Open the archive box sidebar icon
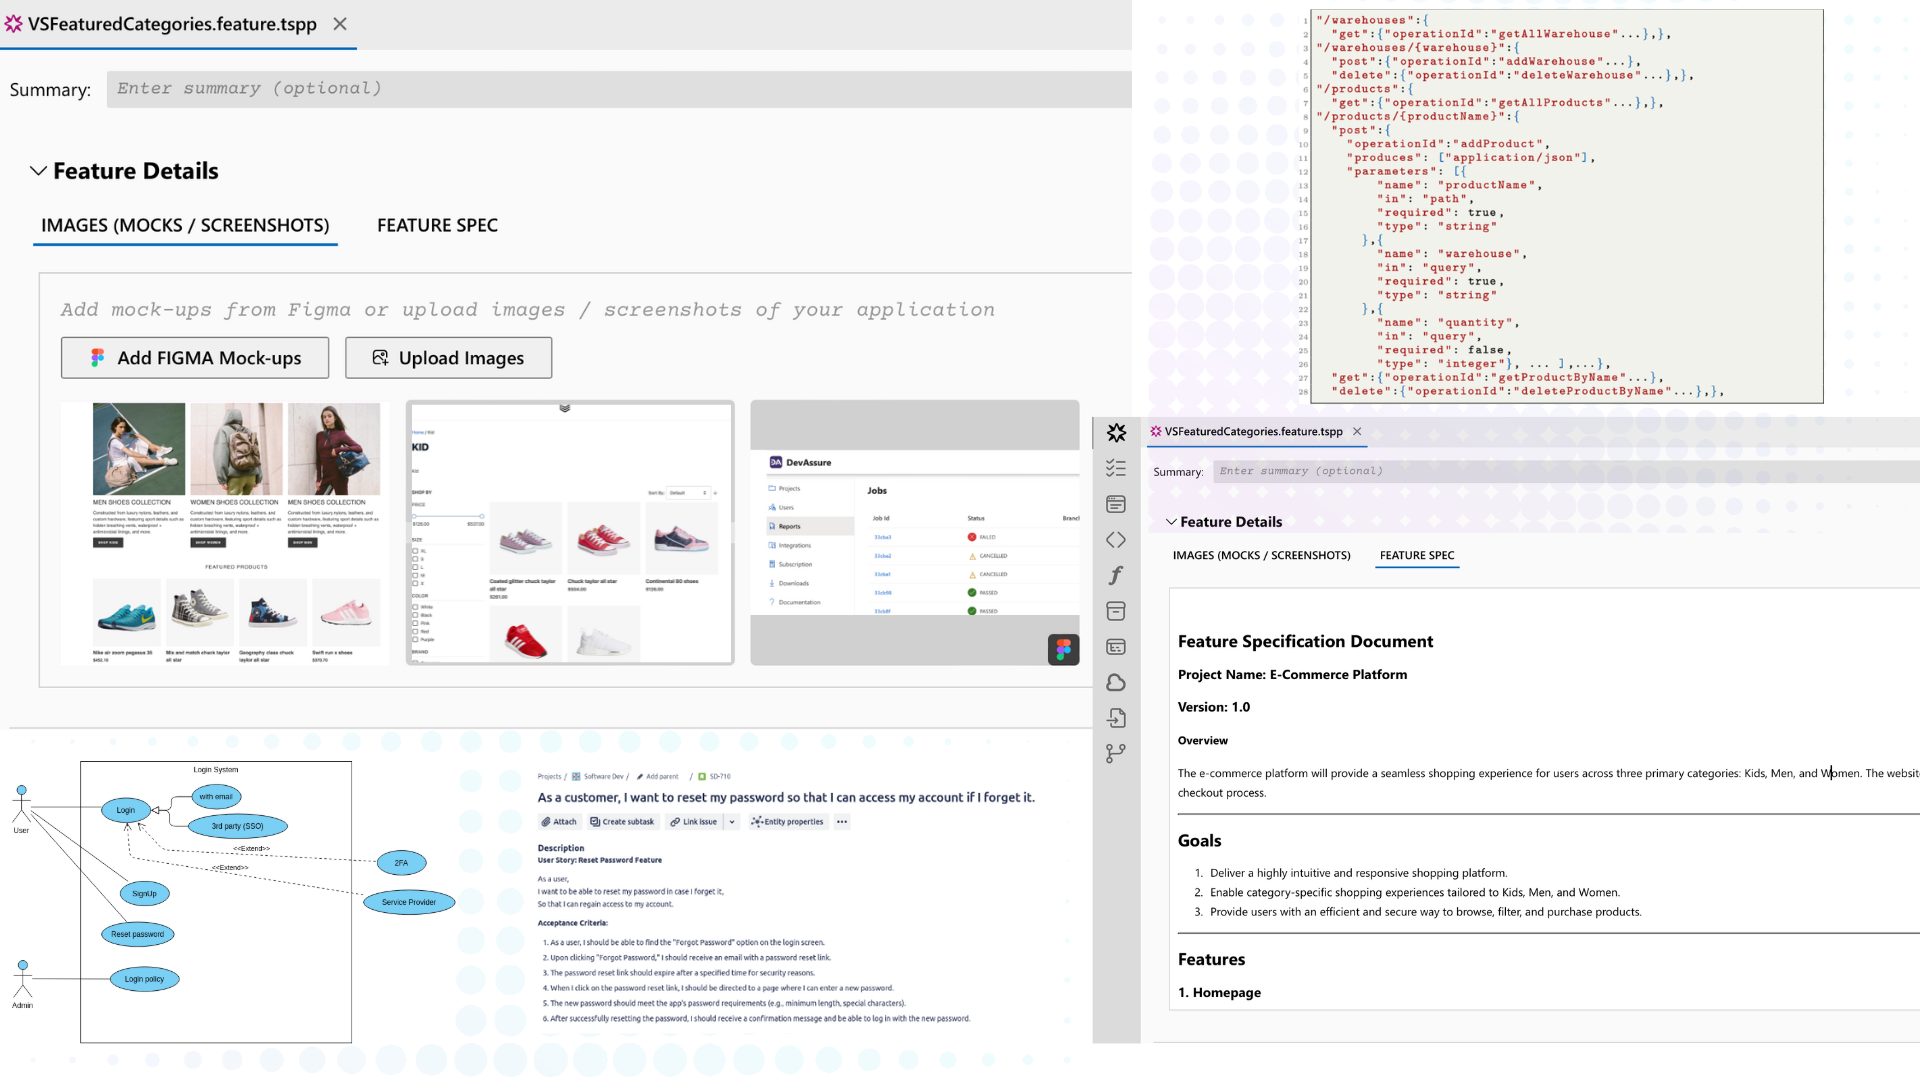 coord(1116,611)
